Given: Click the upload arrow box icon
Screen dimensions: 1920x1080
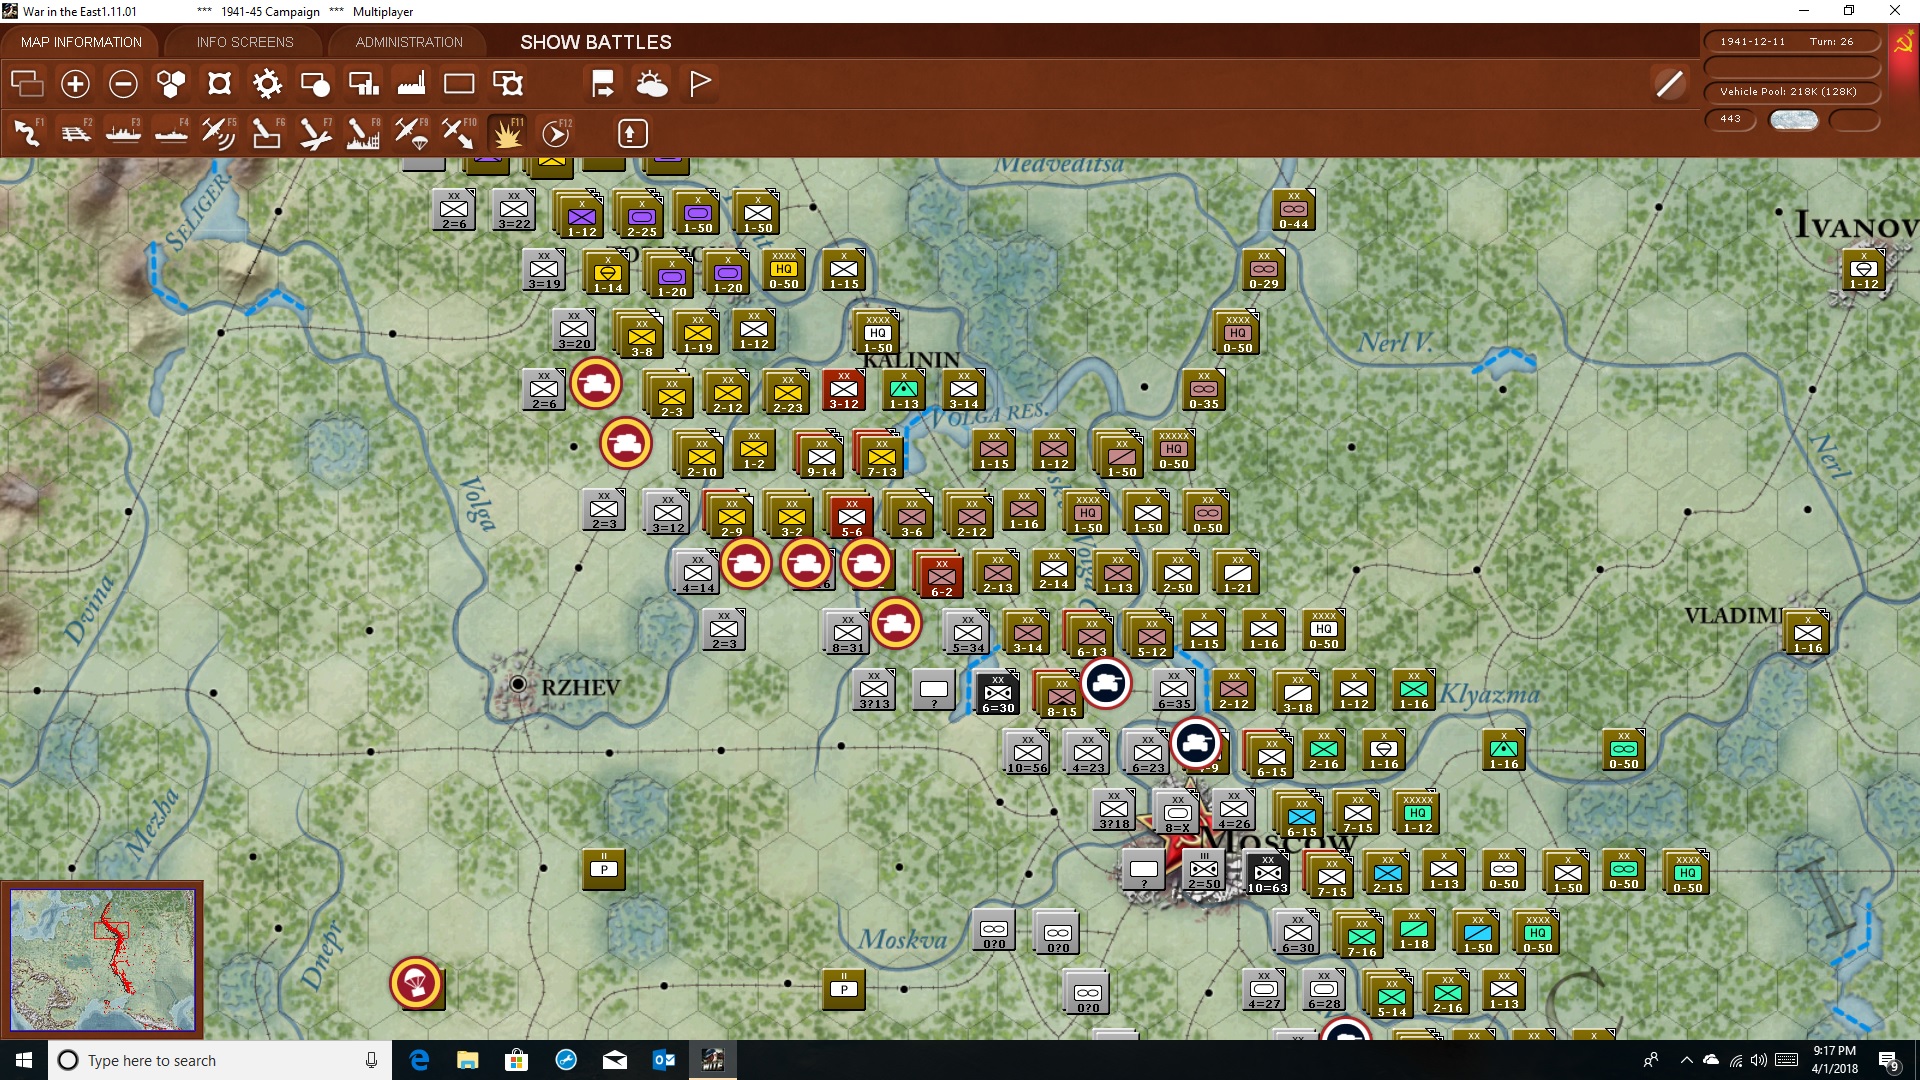Looking at the screenshot, I should pyautogui.click(x=632, y=133).
